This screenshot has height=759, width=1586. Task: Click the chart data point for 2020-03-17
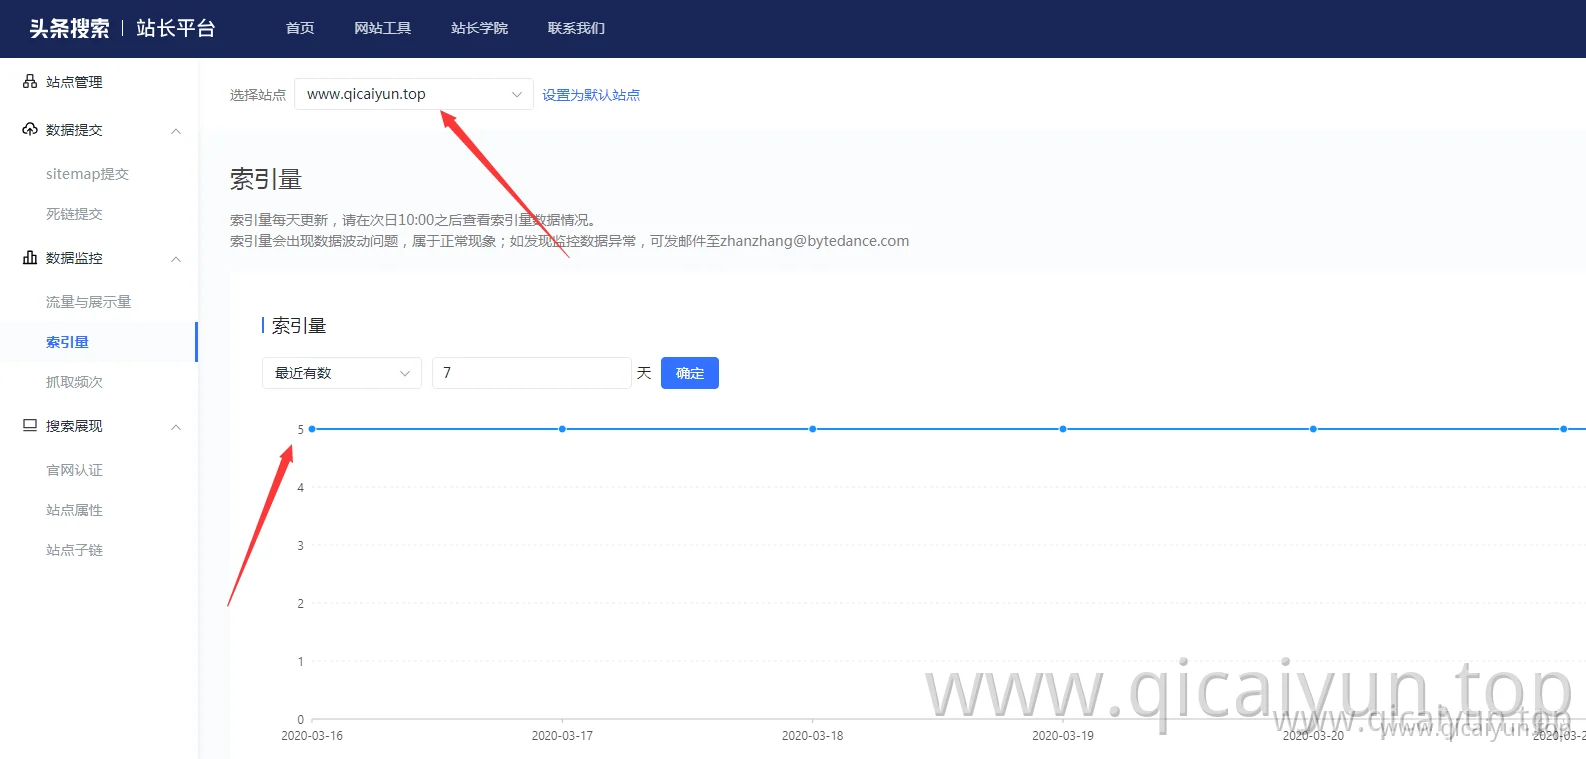point(562,429)
